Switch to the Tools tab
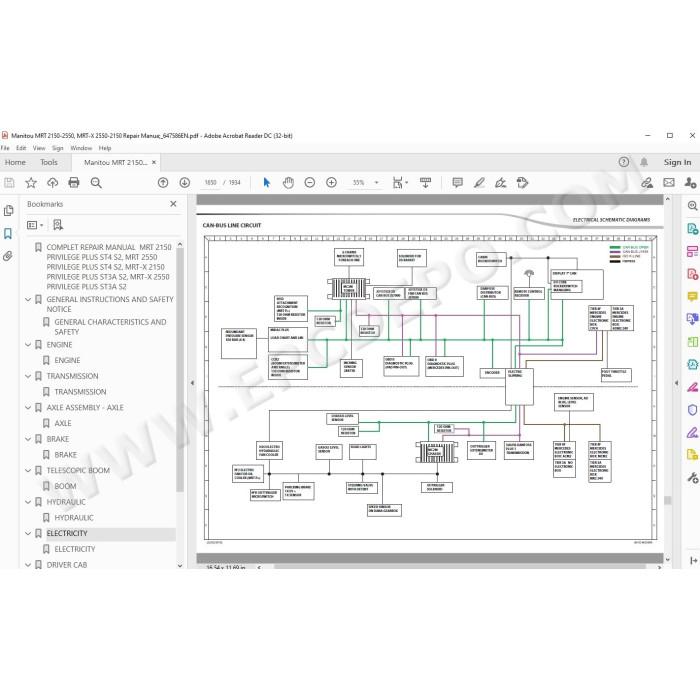 49,162
